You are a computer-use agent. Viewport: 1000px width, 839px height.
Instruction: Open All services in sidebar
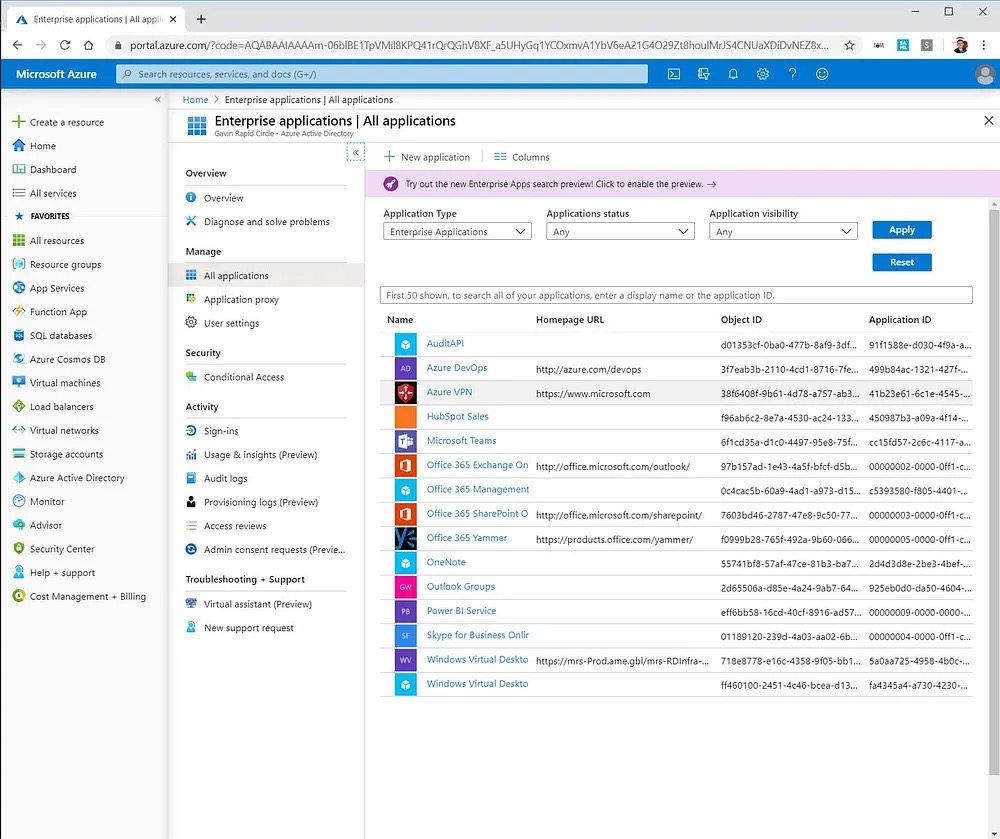tap(53, 193)
